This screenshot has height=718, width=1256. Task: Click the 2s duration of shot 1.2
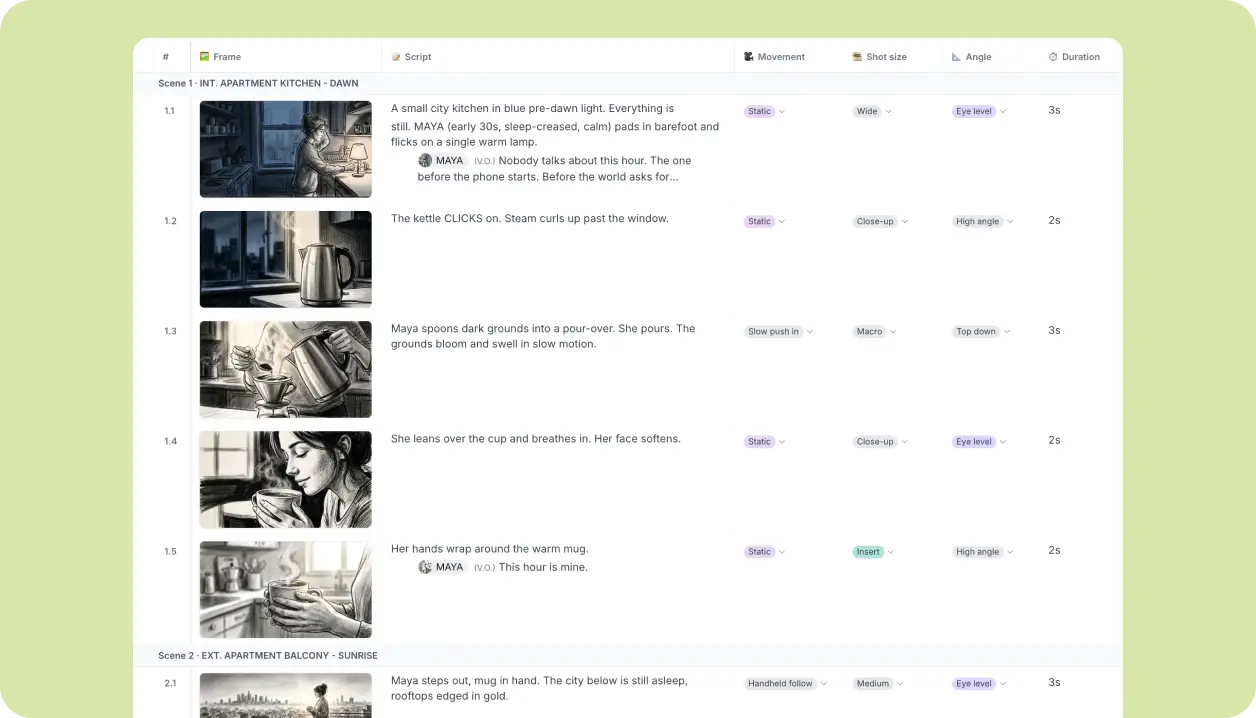1054,220
